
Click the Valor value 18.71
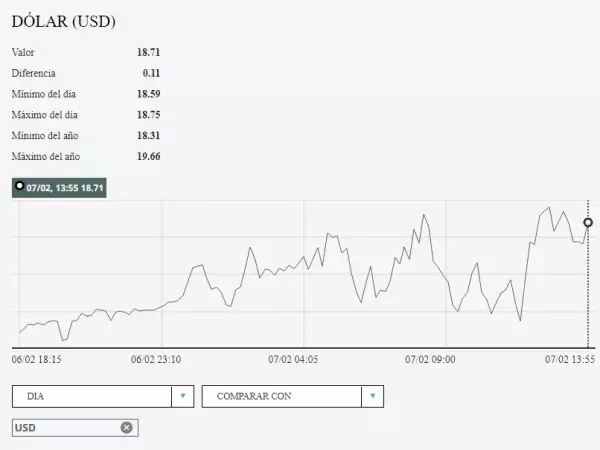pos(148,52)
